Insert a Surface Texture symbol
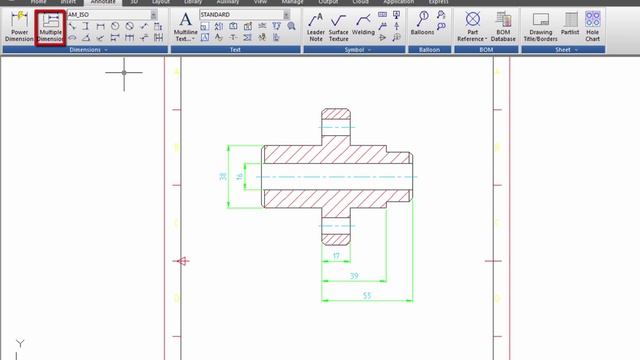This screenshot has height=360, width=640. pos(339,27)
